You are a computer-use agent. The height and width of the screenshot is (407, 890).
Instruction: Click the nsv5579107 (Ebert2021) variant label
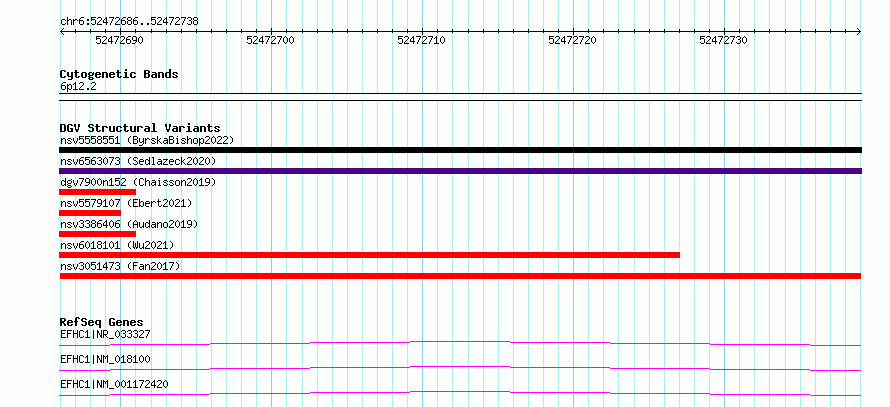click(x=126, y=203)
